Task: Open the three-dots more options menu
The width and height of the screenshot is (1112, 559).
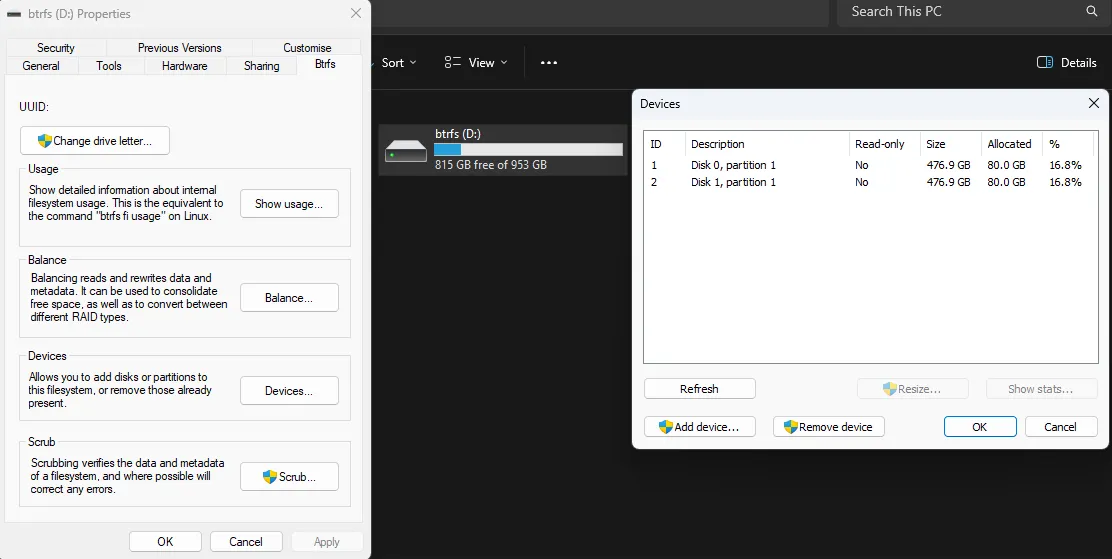Action: click(549, 62)
